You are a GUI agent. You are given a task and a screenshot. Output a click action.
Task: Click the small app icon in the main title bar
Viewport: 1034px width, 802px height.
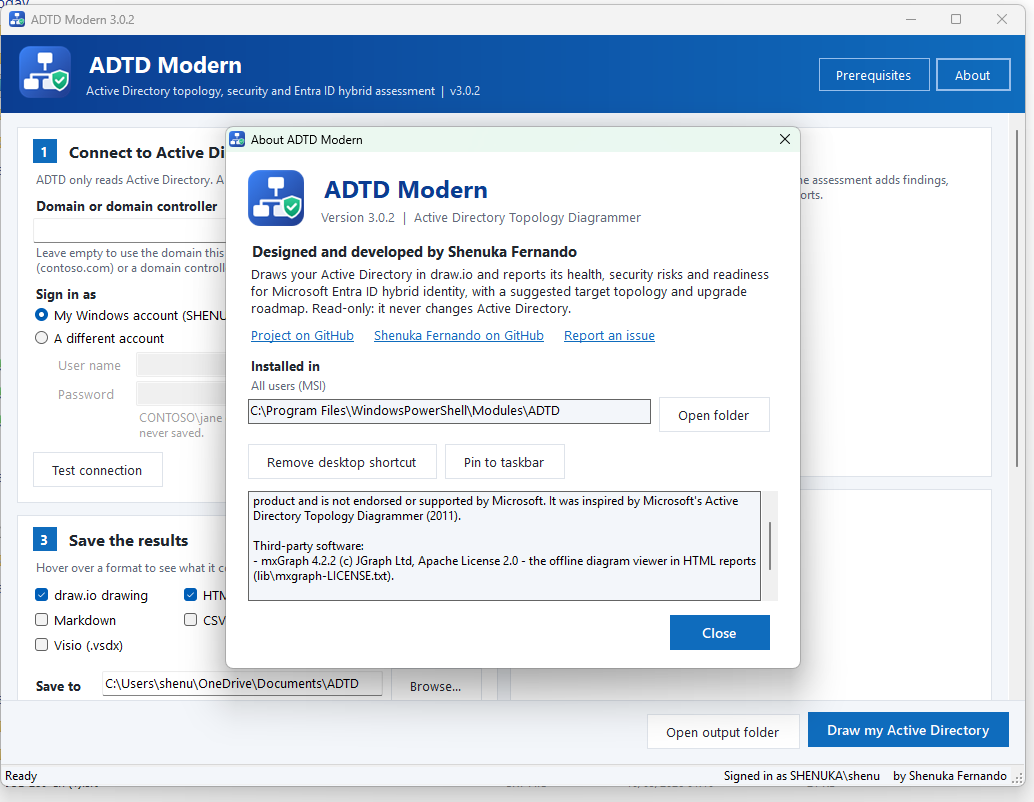point(16,19)
